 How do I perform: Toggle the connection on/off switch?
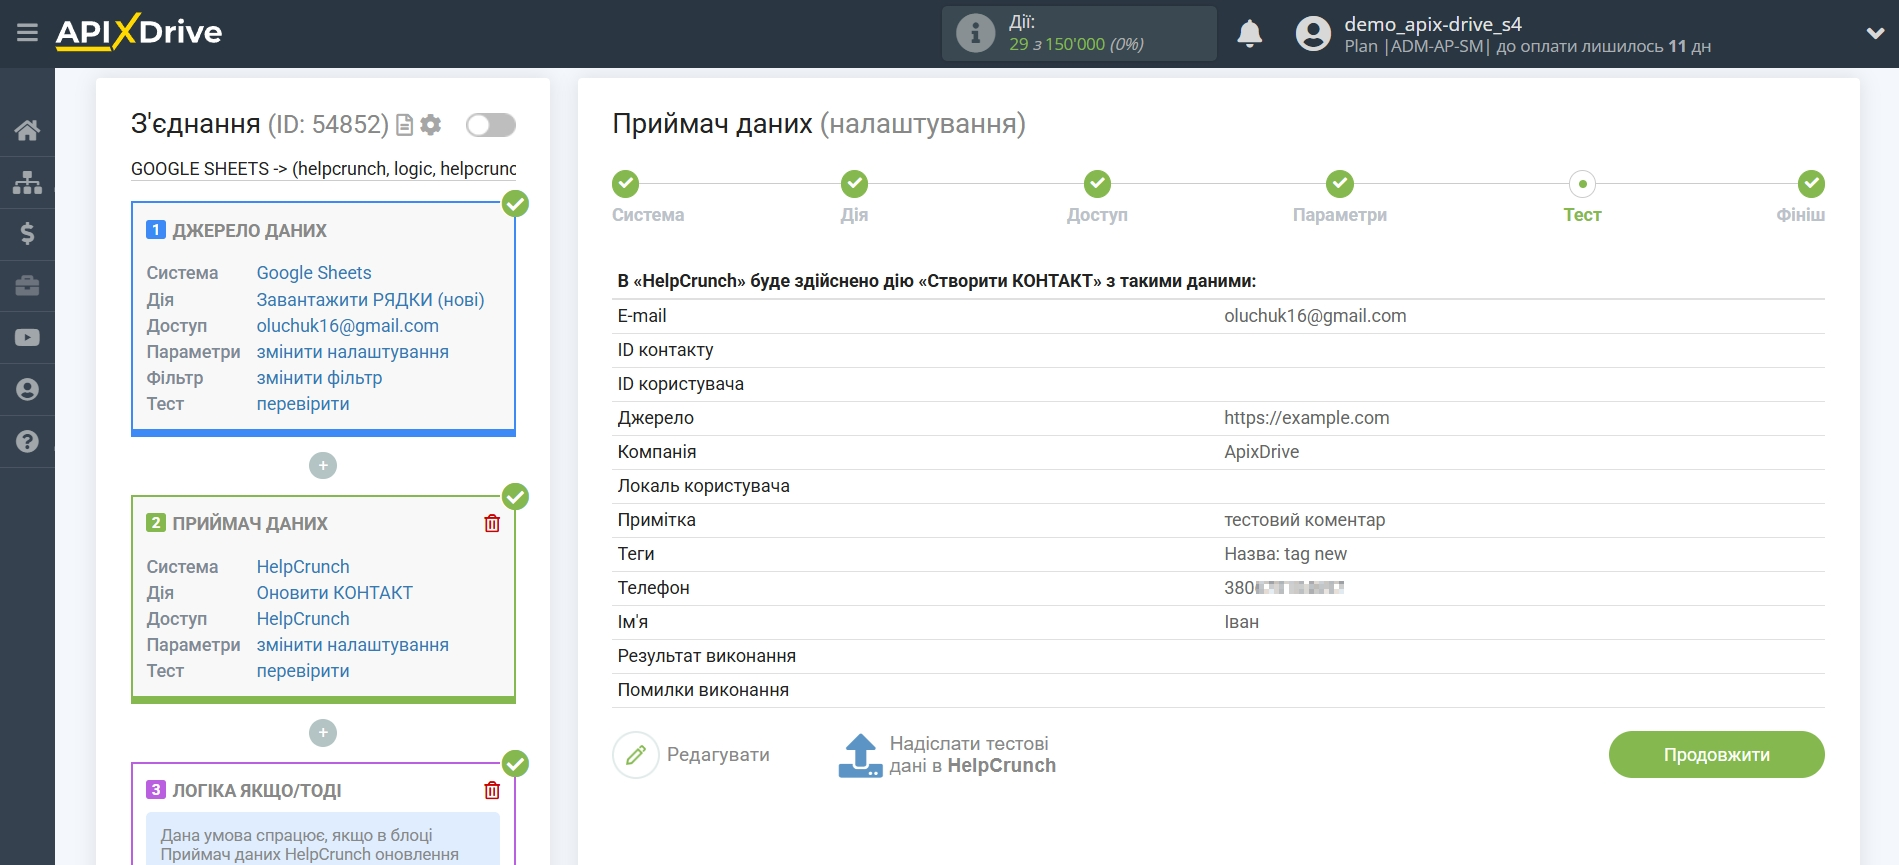pyautogui.click(x=491, y=125)
